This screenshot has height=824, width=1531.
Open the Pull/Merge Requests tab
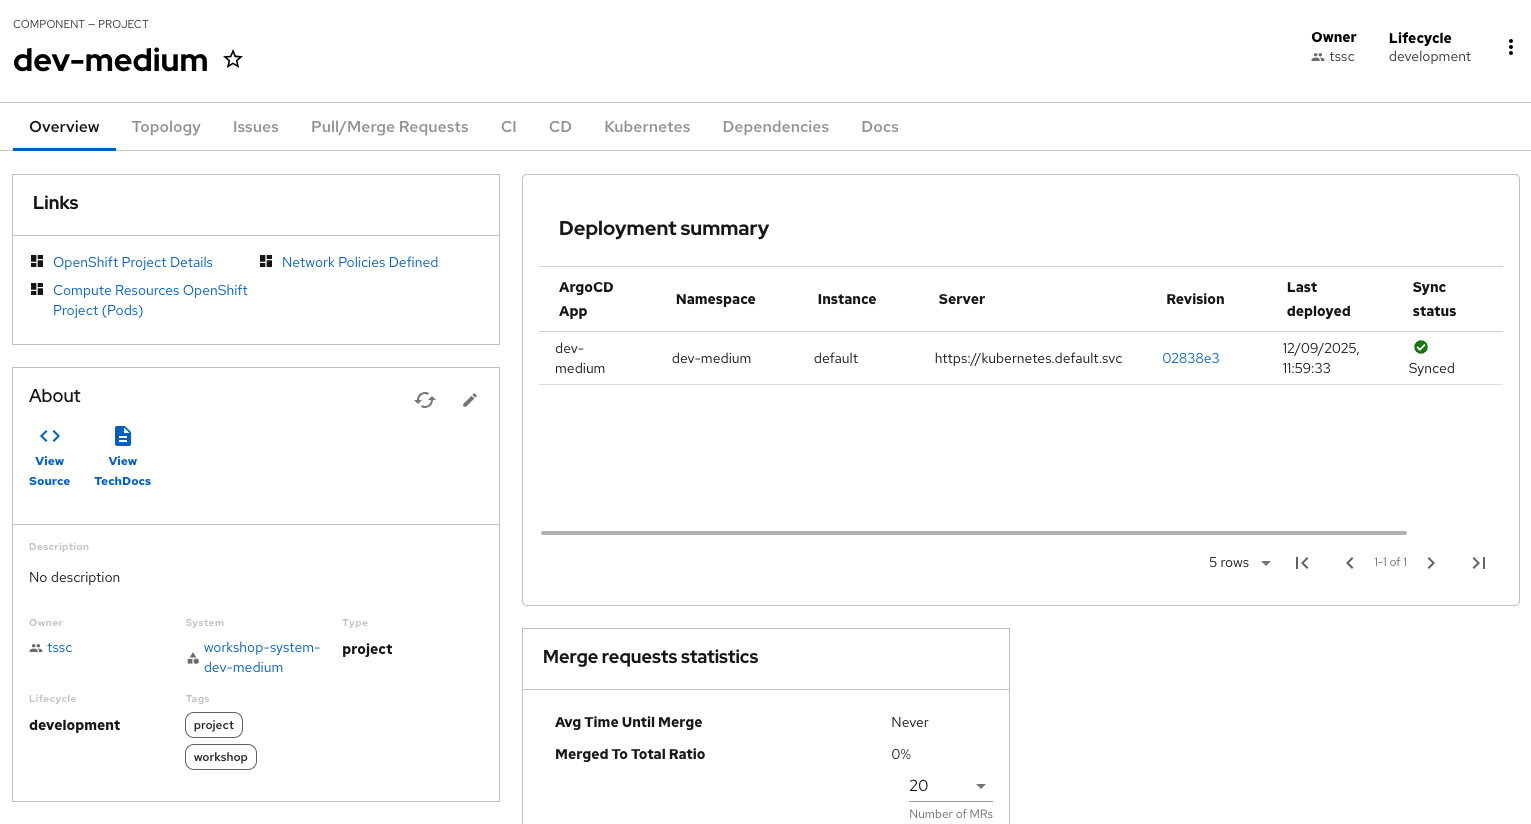coord(390,127)
